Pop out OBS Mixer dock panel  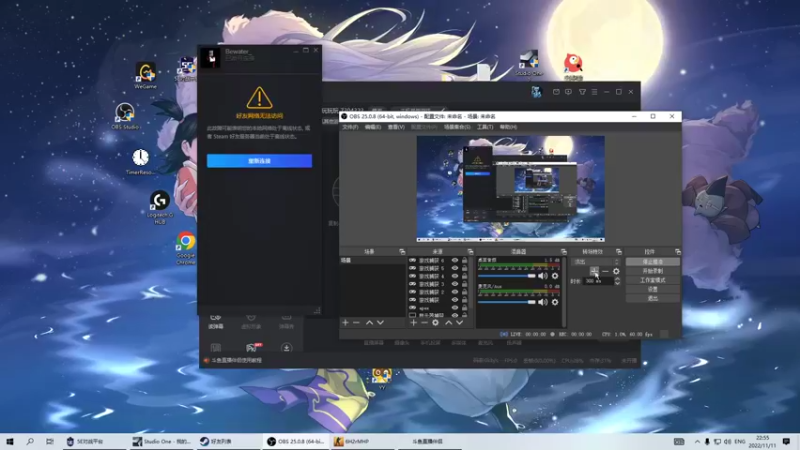[563, 252]
